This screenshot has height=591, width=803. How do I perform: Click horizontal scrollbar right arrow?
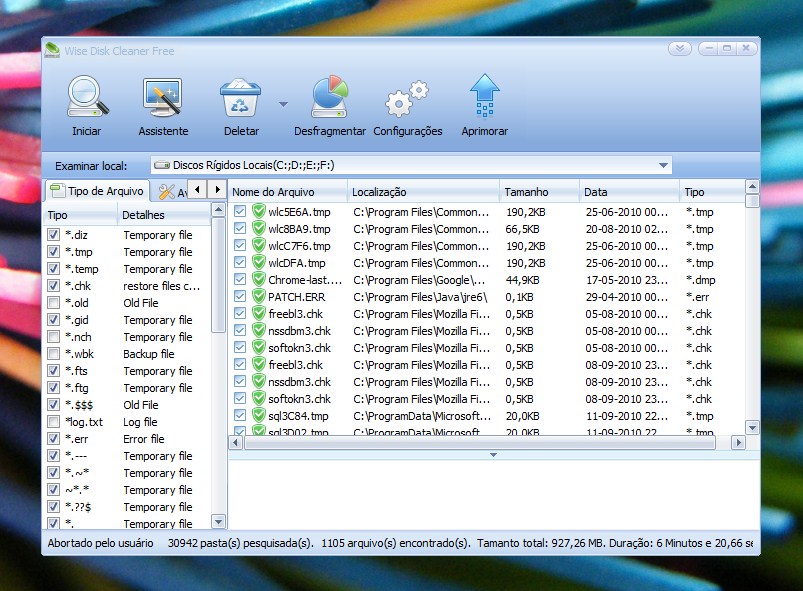click(x=738, y=442)
